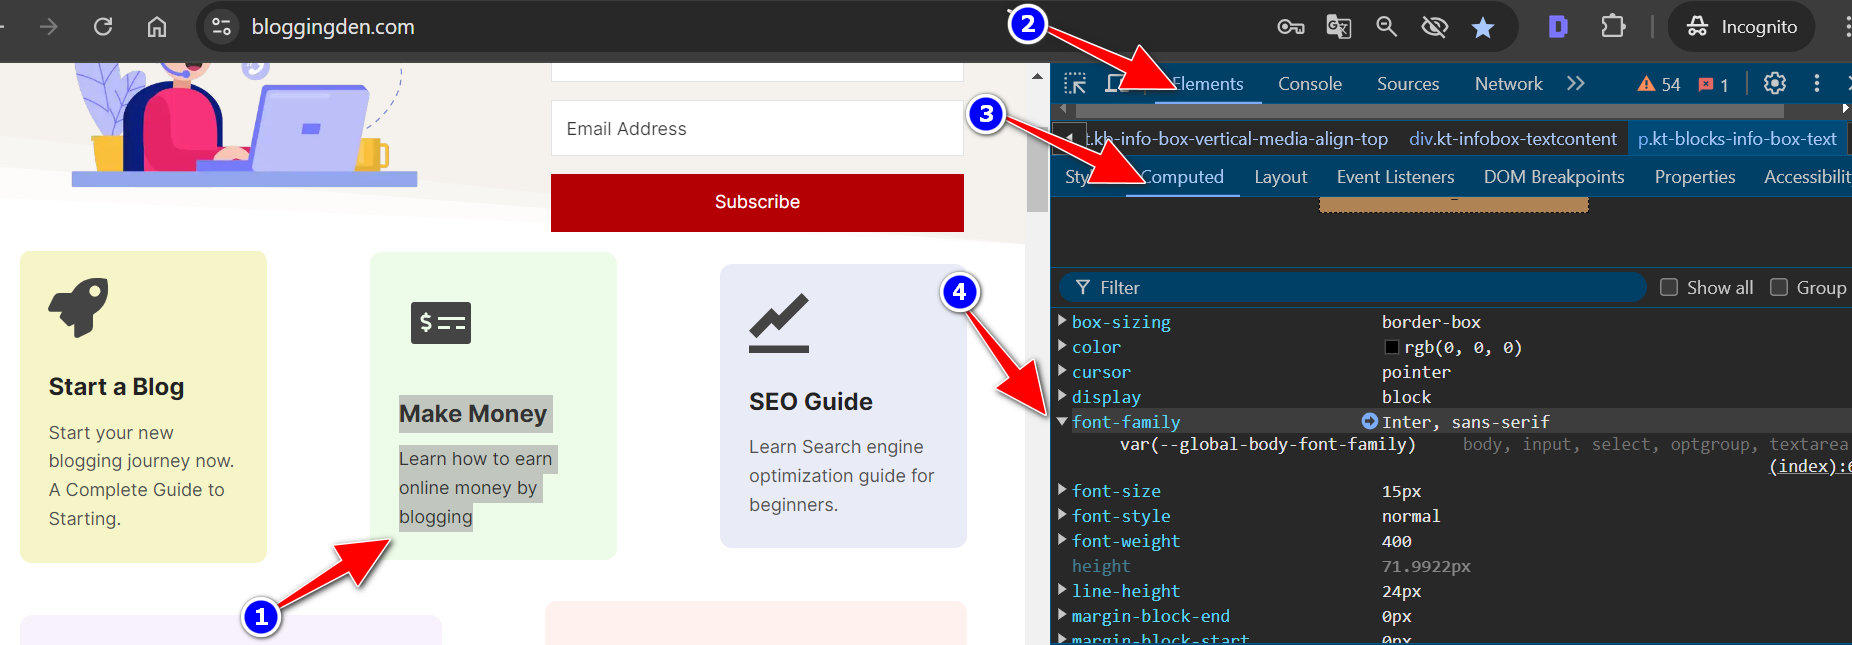Open site information icon in address bar
This screenshot has height=645, width=1852.
[x=221, y=27]
